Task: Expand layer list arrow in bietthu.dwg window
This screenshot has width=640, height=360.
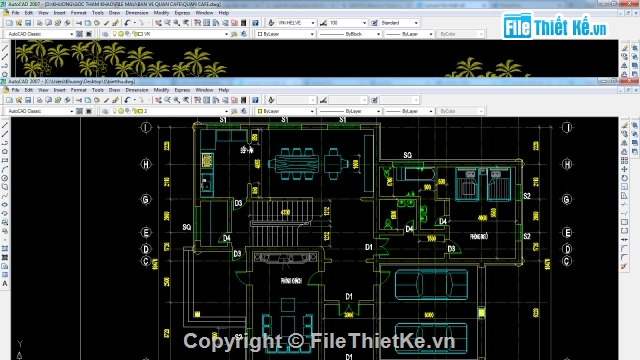Action: (227, 111)
